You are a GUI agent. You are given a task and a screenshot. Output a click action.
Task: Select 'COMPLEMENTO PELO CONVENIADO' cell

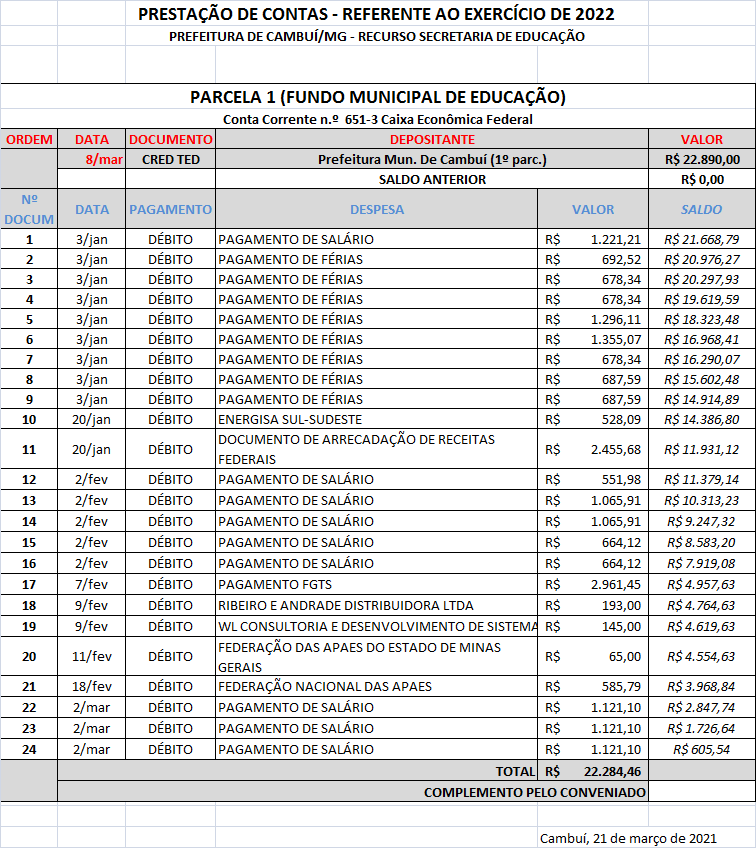[x=353, y=792]
